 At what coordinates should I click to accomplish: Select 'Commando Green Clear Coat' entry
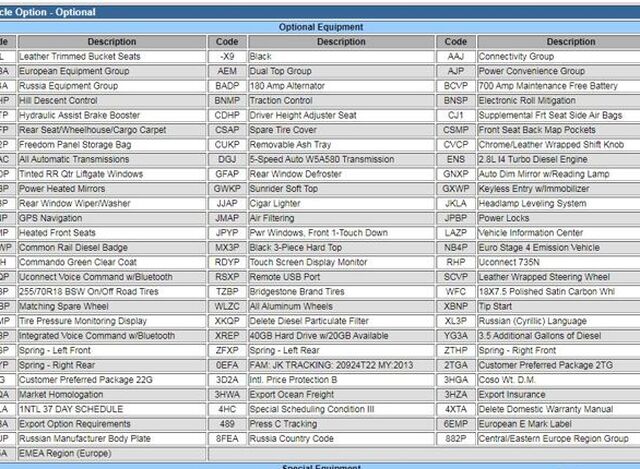112,262
